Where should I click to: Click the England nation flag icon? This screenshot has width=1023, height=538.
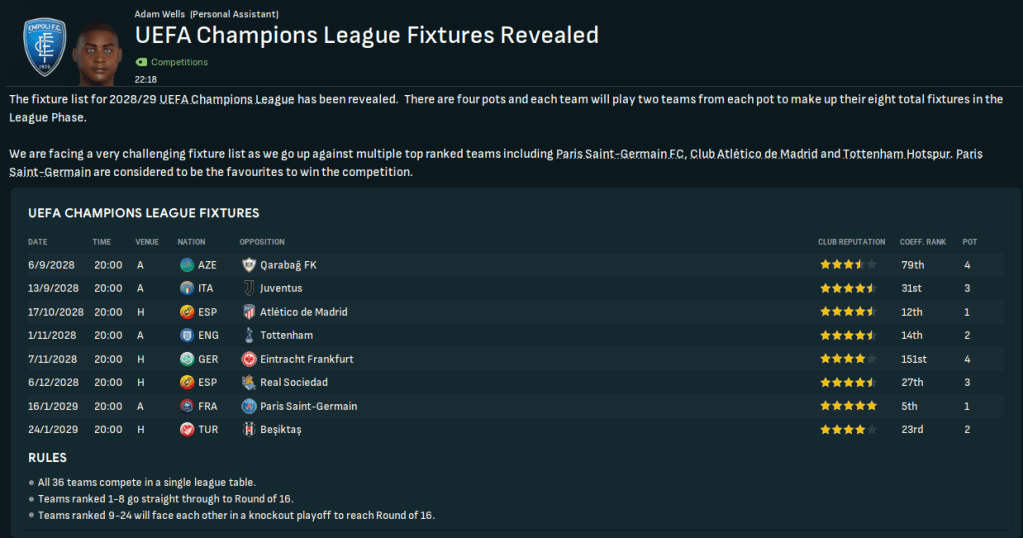(186, 335)
